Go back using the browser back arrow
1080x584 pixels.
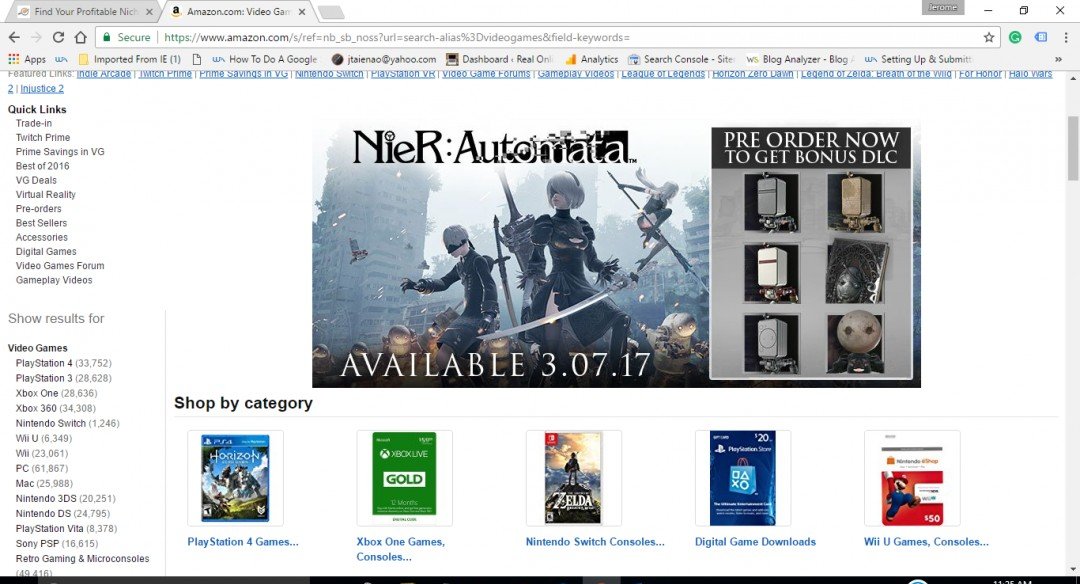pos(14,37)
